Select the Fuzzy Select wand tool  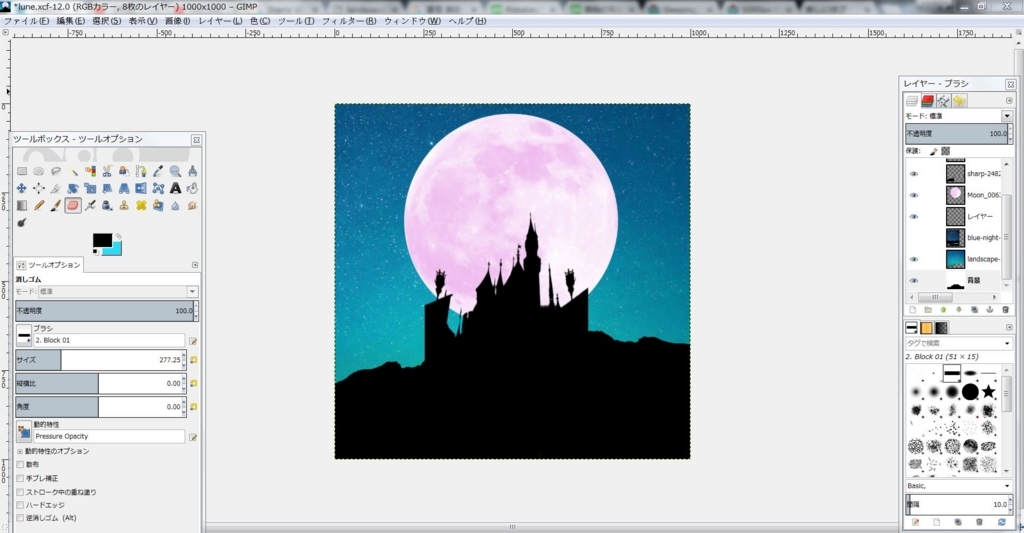click(x=73, y=171)
